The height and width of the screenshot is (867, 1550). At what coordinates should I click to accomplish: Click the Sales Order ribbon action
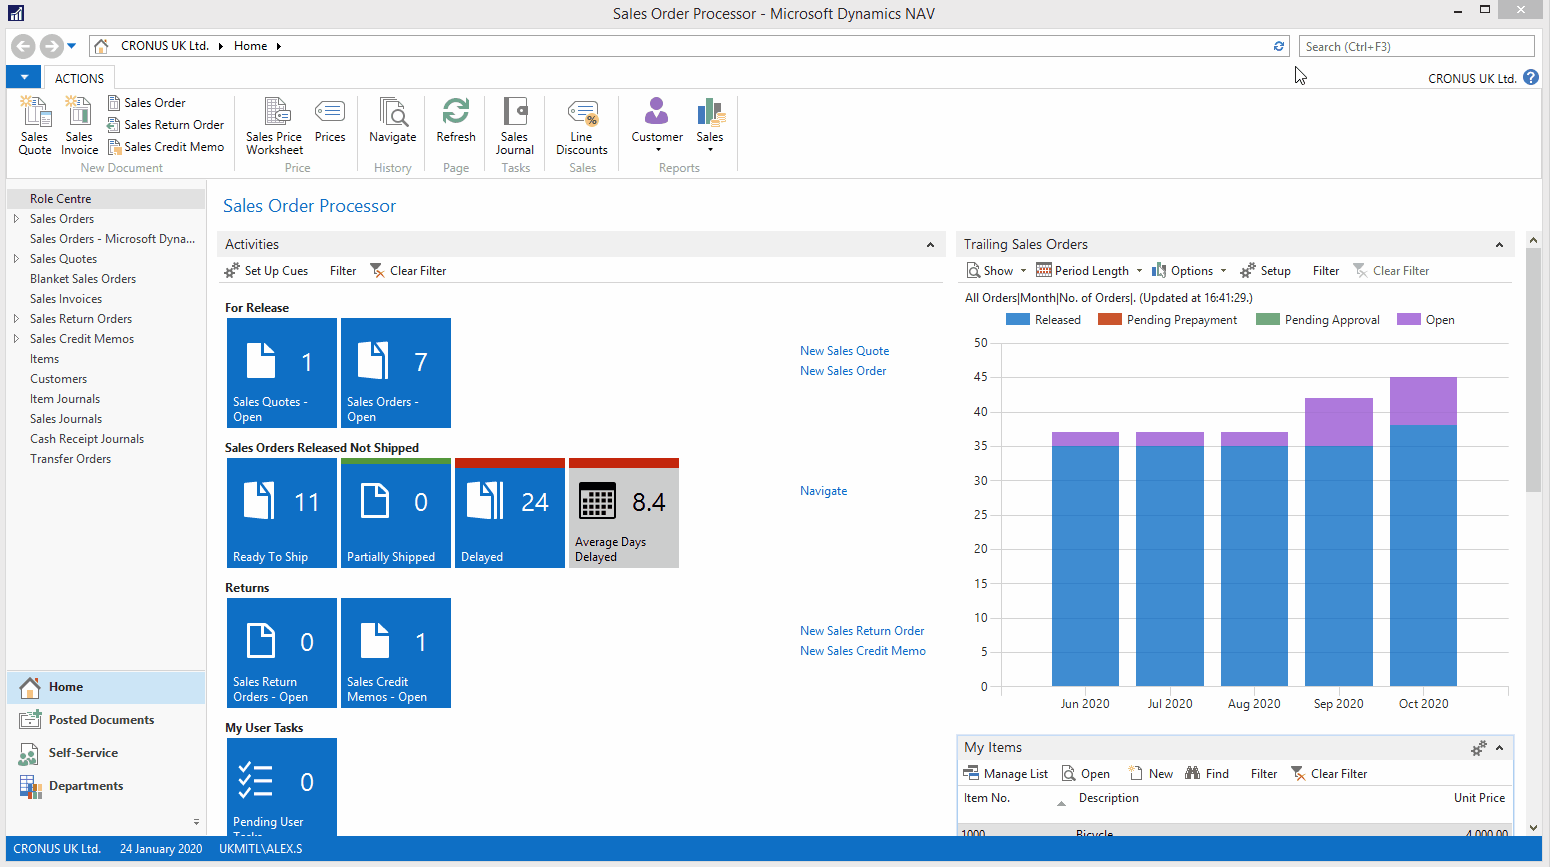(x=146, y=103)
